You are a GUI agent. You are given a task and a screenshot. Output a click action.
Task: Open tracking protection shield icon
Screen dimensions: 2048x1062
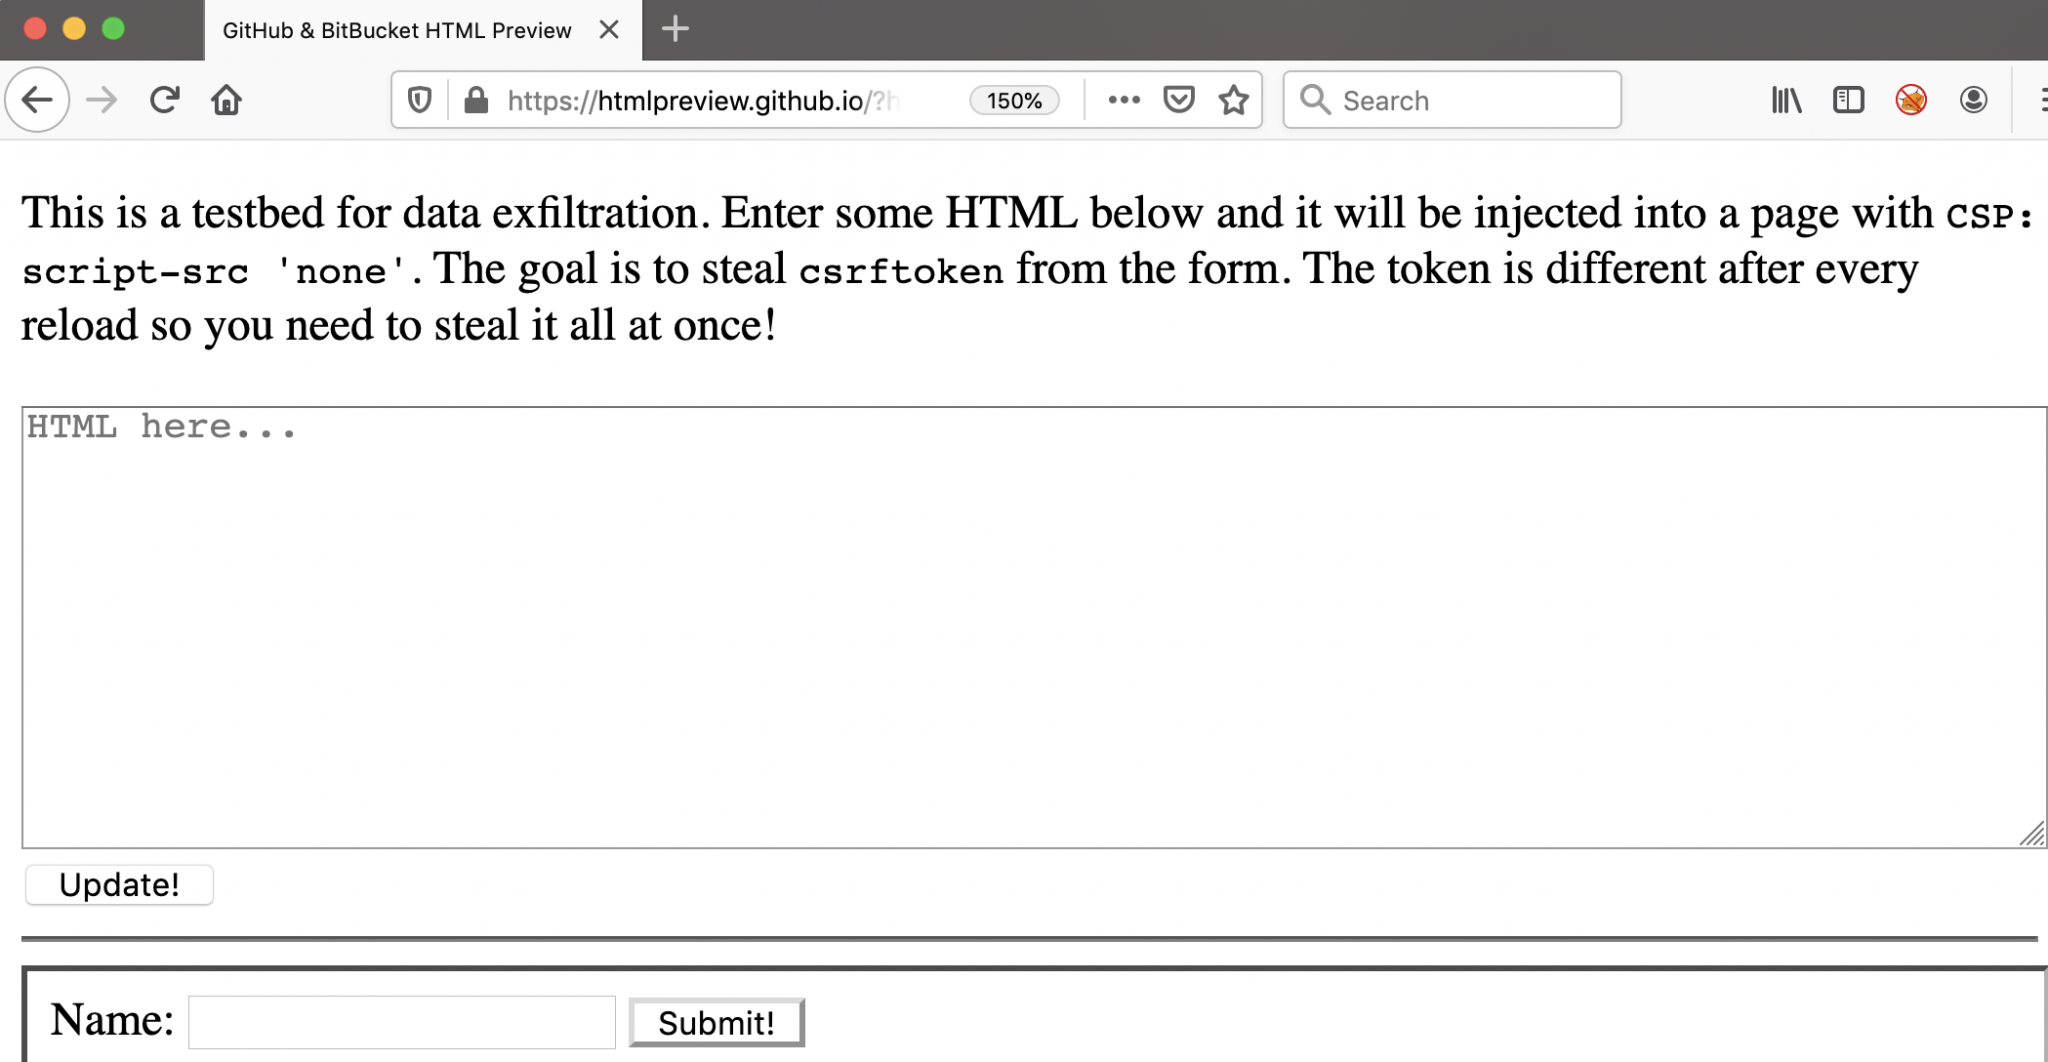pyautogui.click(x=420, y=100)
